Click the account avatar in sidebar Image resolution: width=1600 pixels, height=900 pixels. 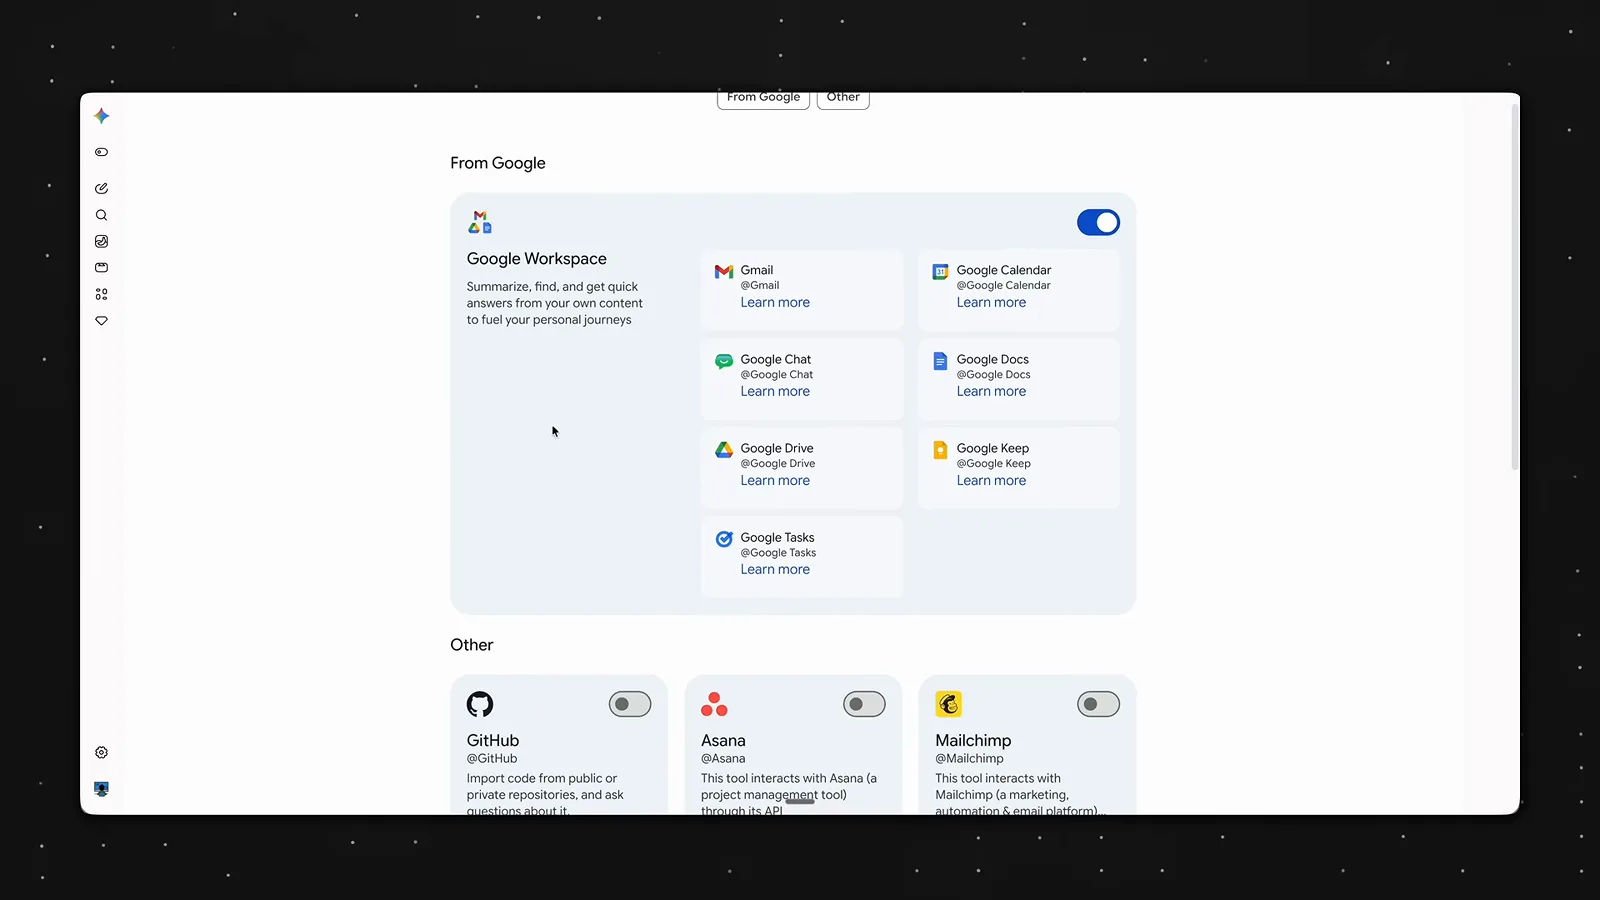coord(101,789)
